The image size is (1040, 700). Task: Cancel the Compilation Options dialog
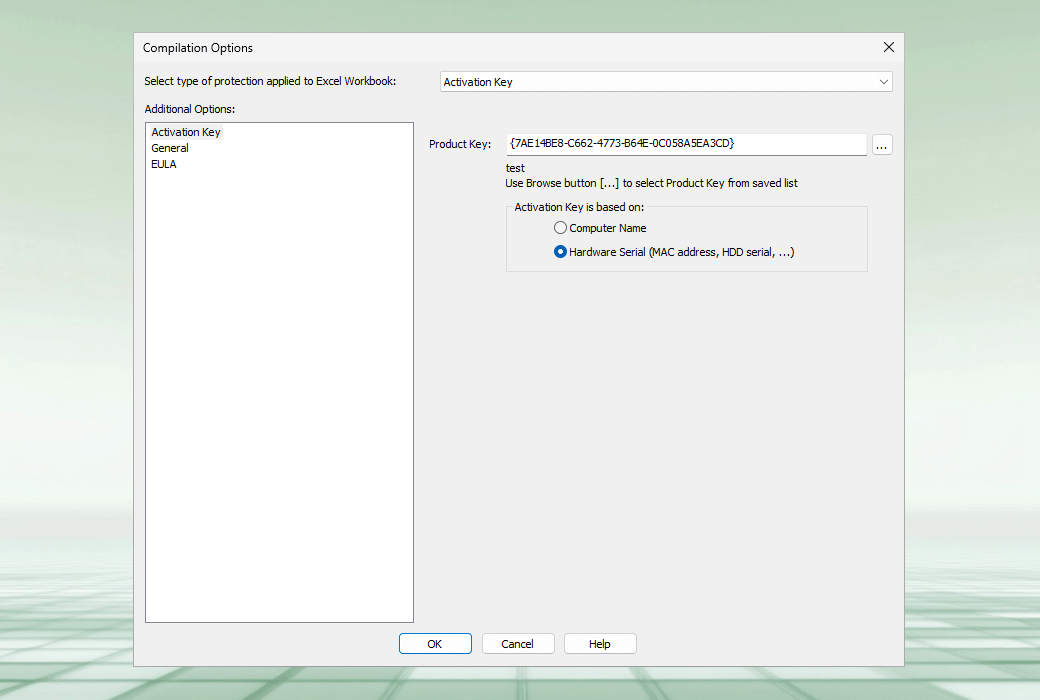coord(518,644)
